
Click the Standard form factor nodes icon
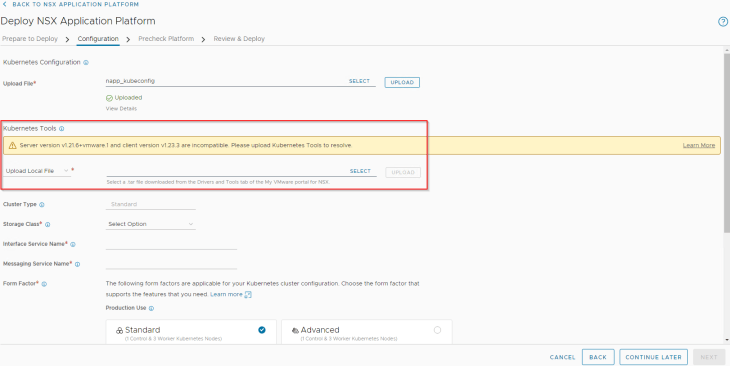[120, 330]
